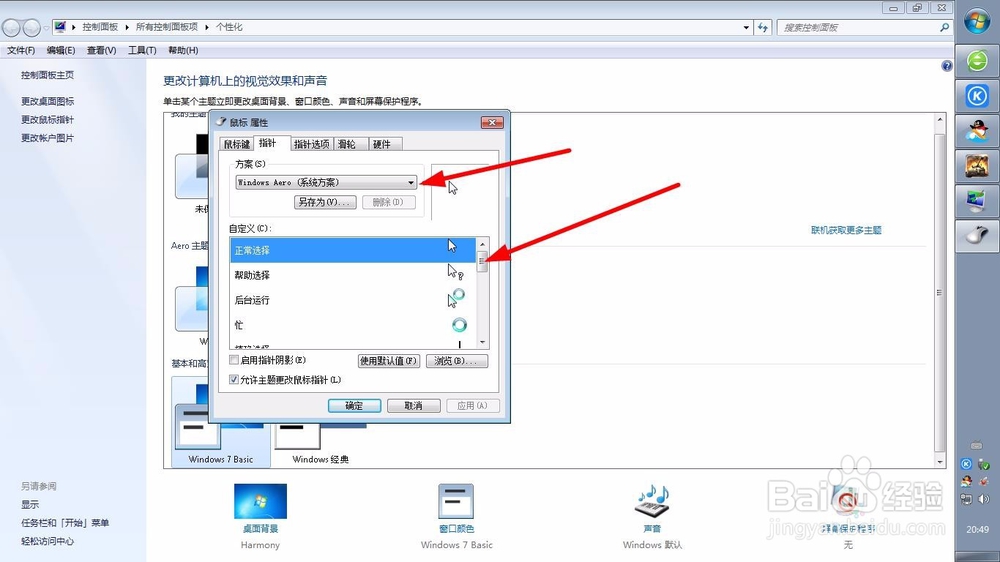Switch to 指针选项 tab
Viewport: 1000px width, 562px height.
(311, 144)
